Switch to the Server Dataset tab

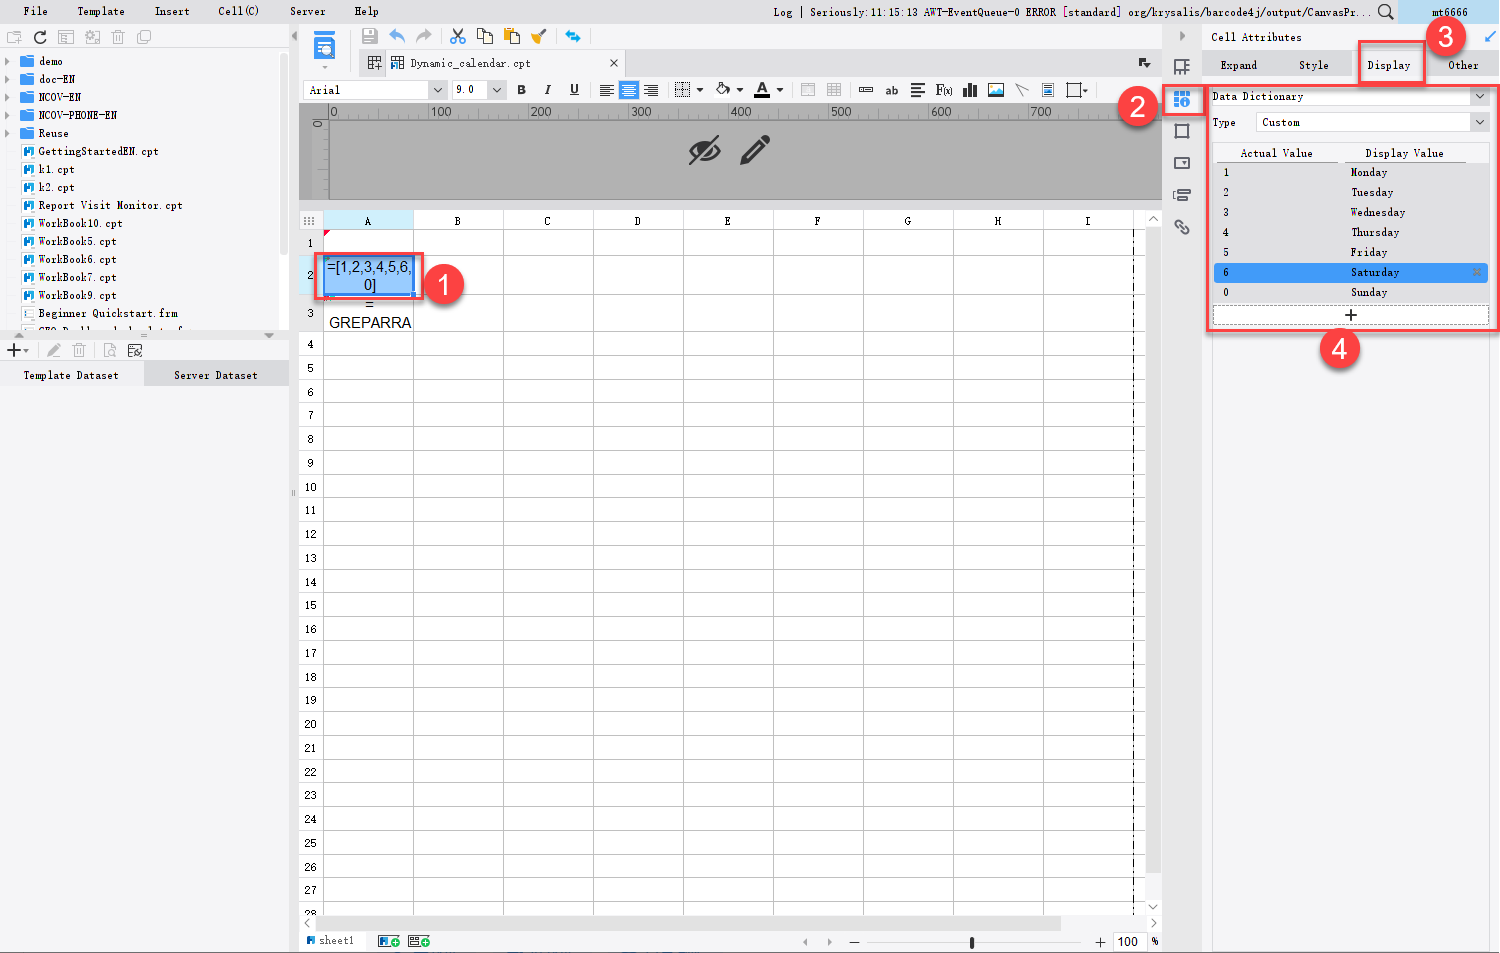click(x=216, y=375)
